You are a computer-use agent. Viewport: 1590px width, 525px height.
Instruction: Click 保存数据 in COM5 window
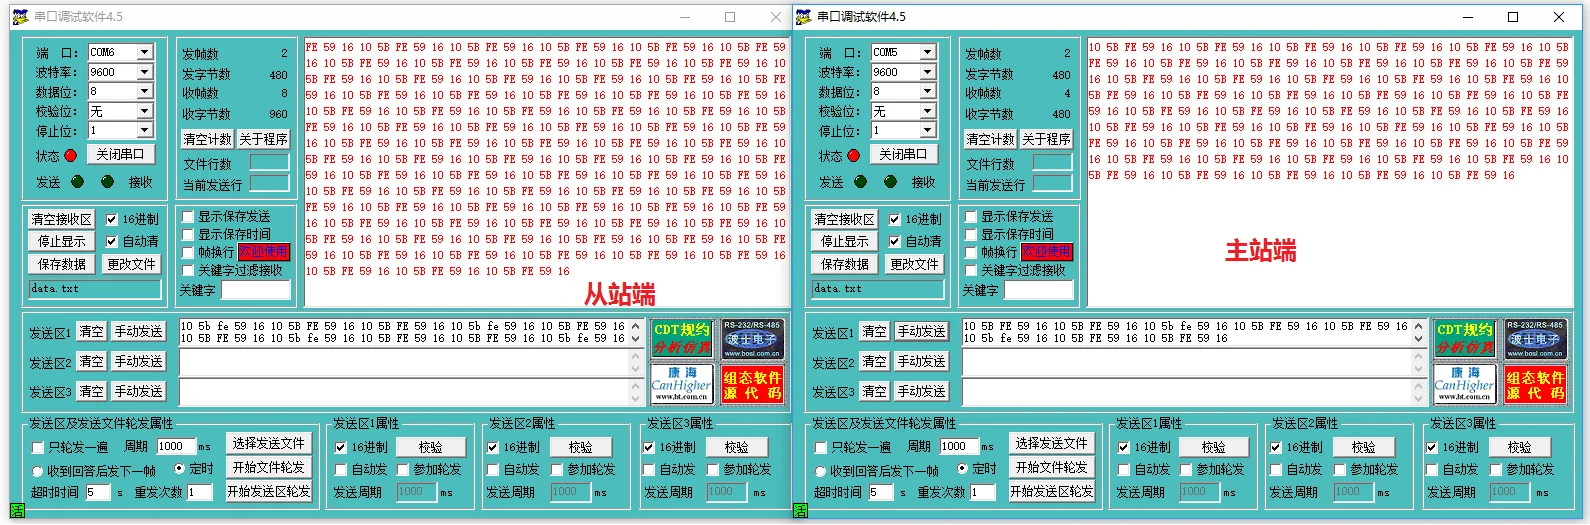[844, 264]
